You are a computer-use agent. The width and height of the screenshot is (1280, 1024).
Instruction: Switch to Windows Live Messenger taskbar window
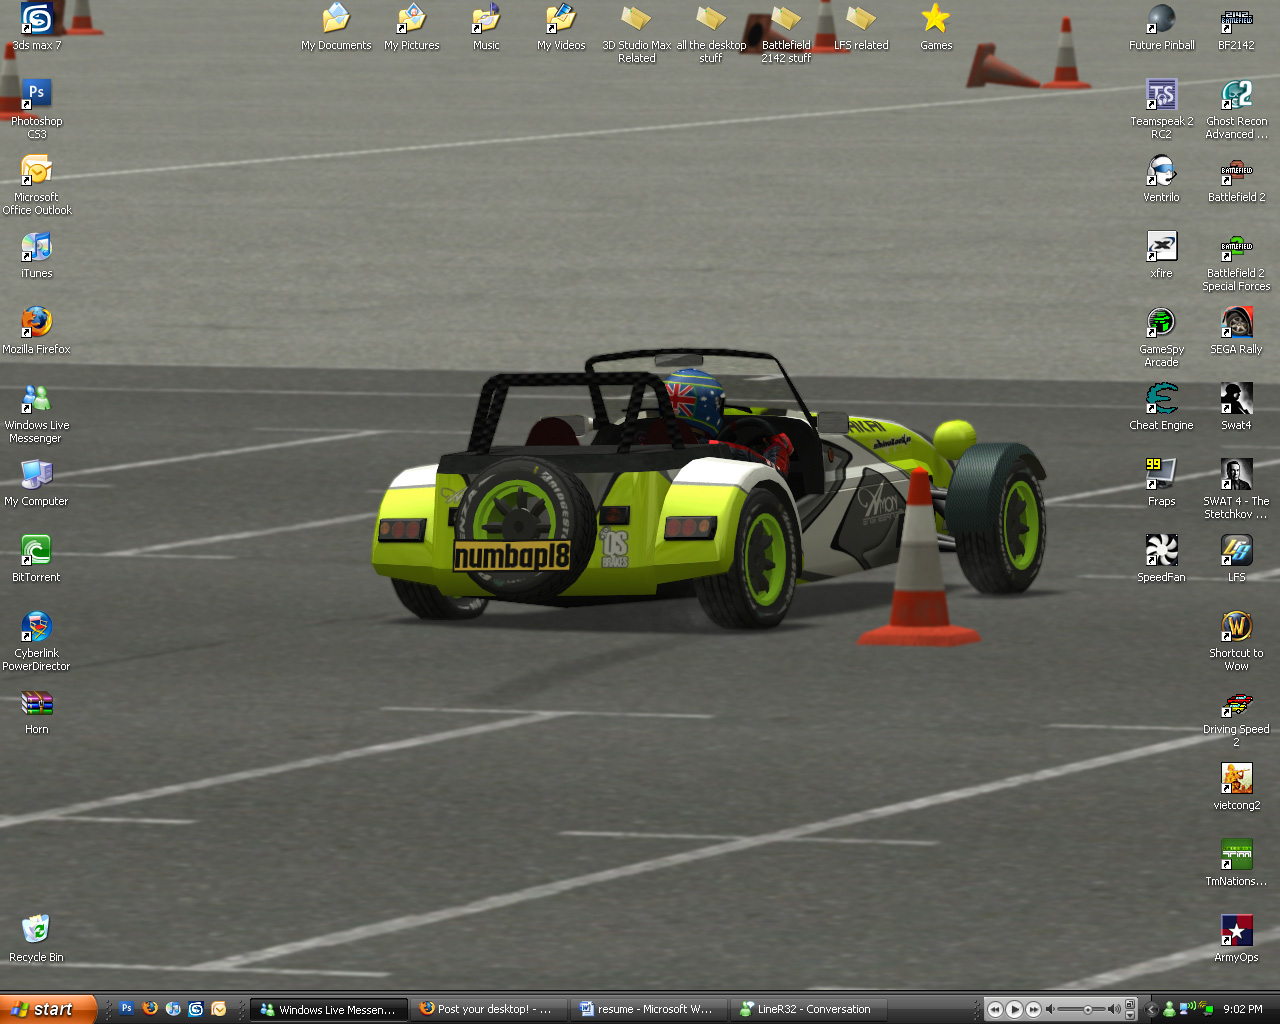329,1010
